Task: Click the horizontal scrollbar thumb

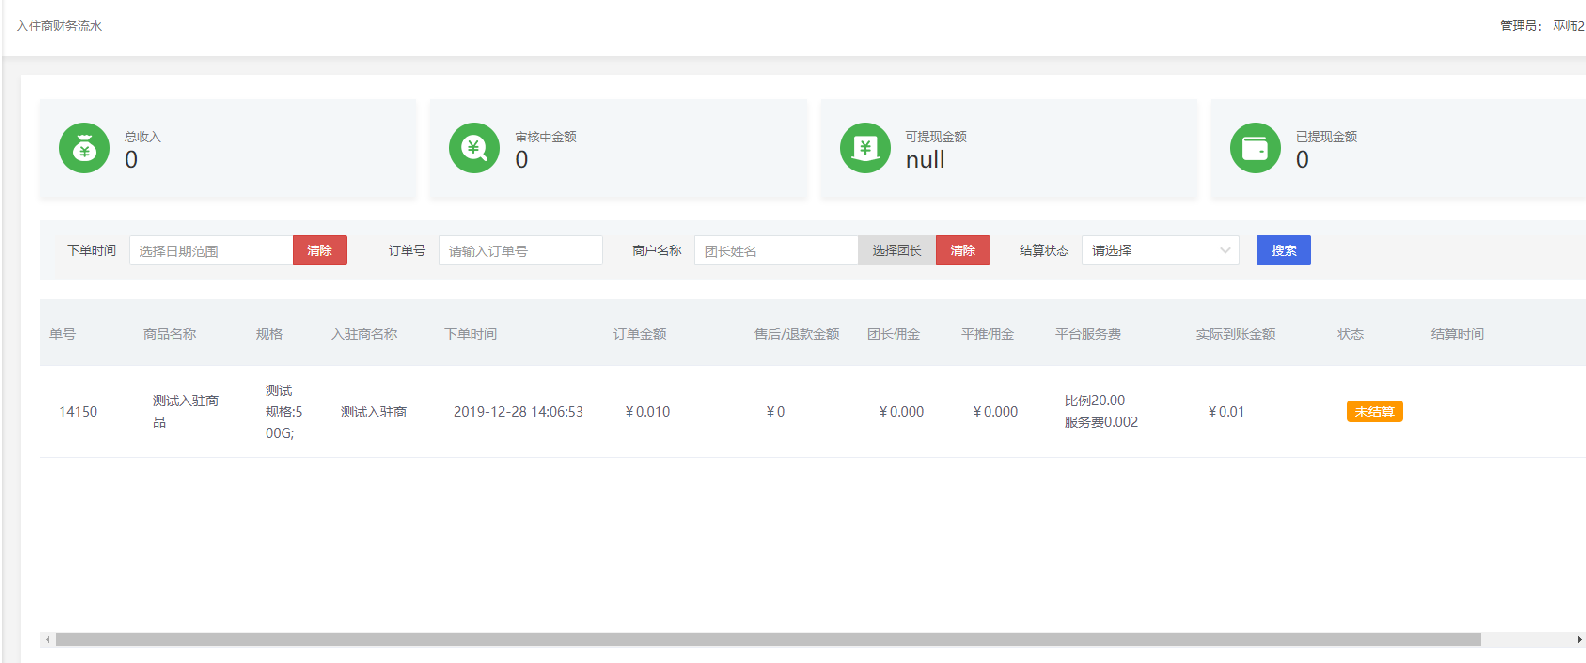Action: click(x=767, y=640)
